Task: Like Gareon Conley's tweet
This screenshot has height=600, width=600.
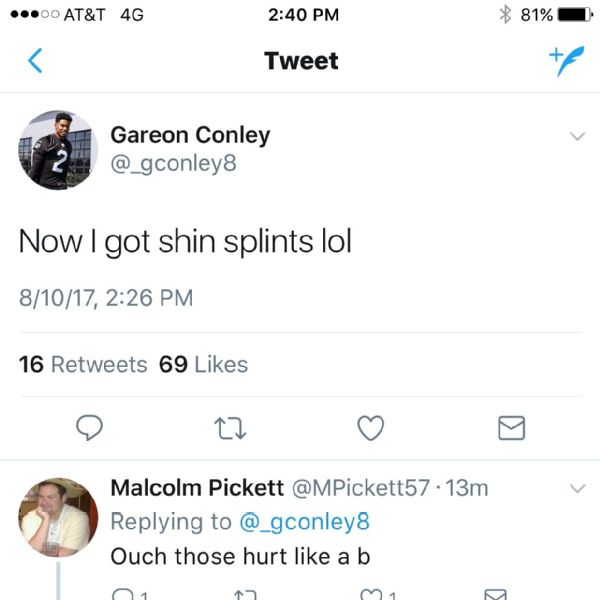Action: pyautogui.click(x=371, y=428)
